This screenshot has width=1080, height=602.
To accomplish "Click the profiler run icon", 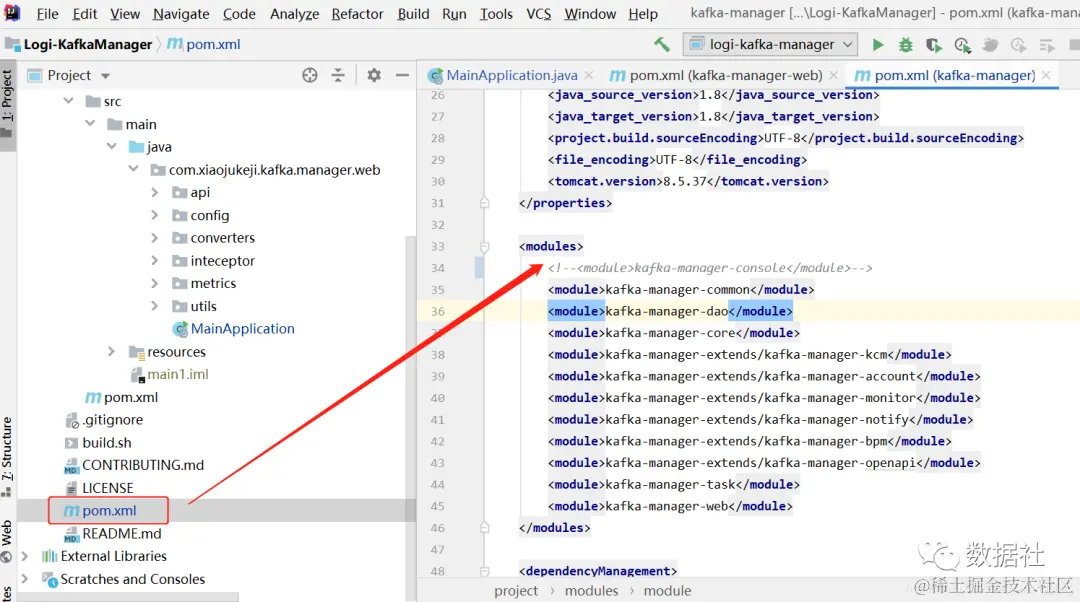I will [x=962, y=45].
